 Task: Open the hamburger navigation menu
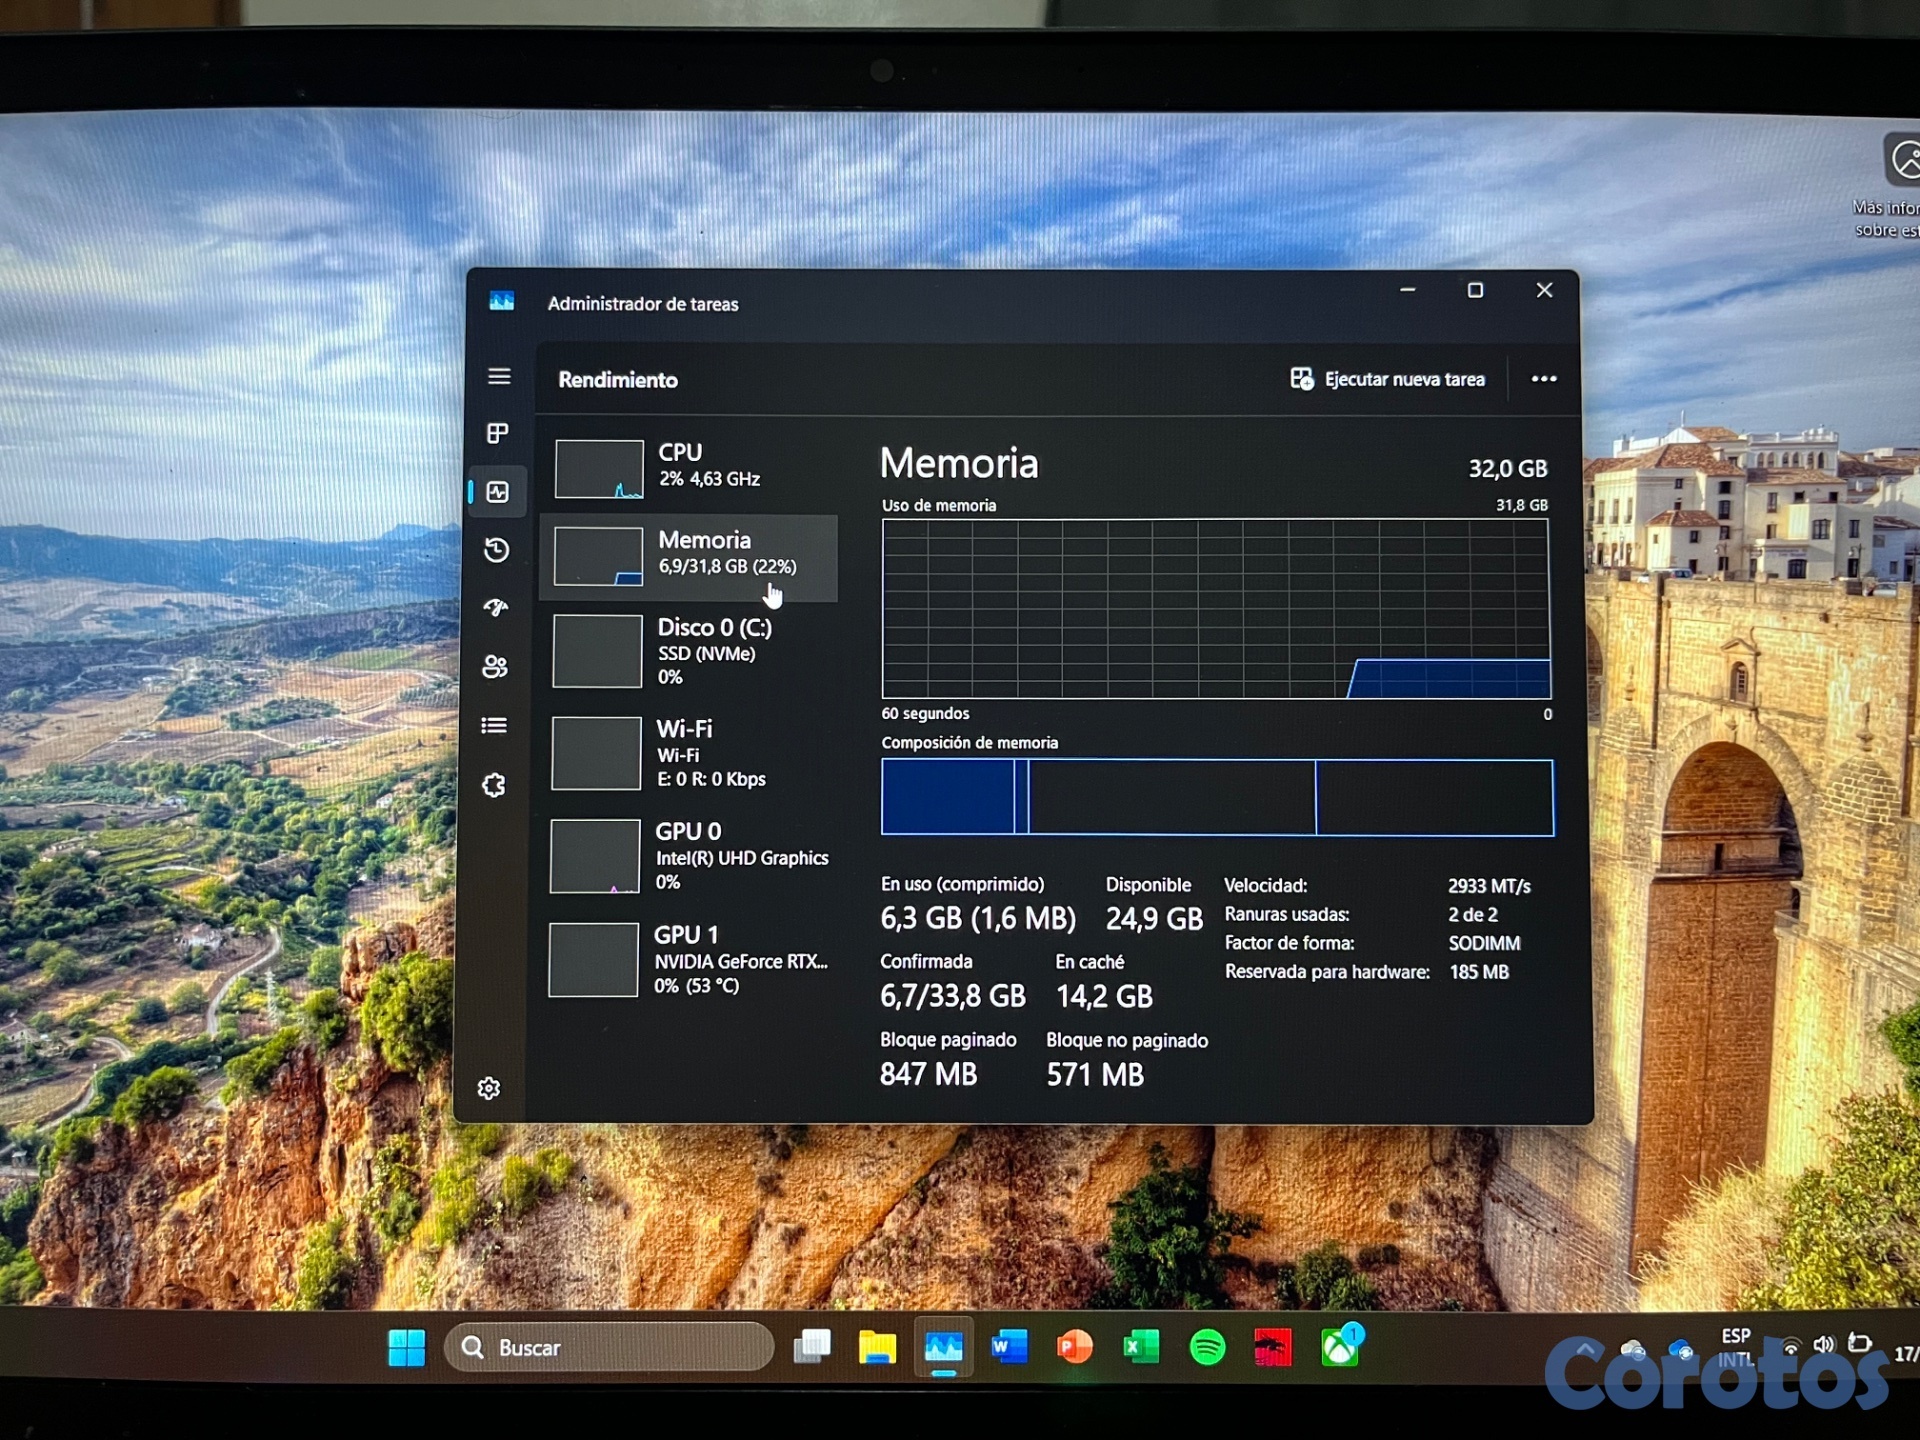pyautogui.click(x=499, y=376)
